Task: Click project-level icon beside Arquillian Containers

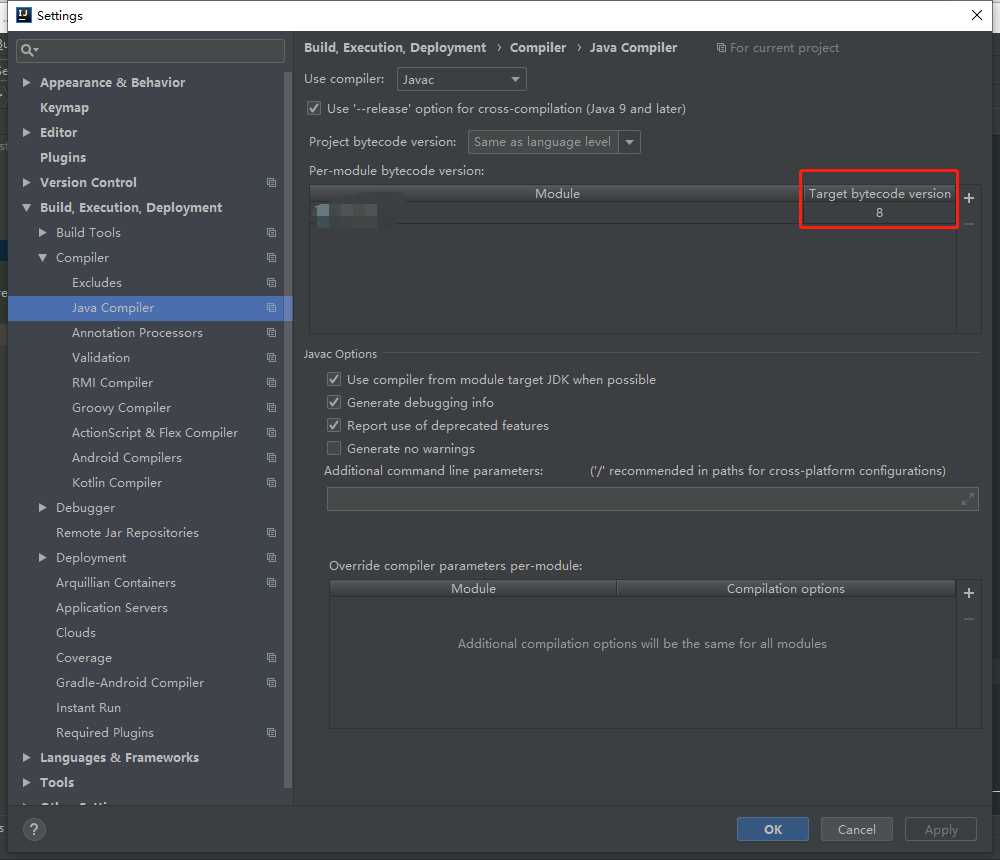Action: 271,582
